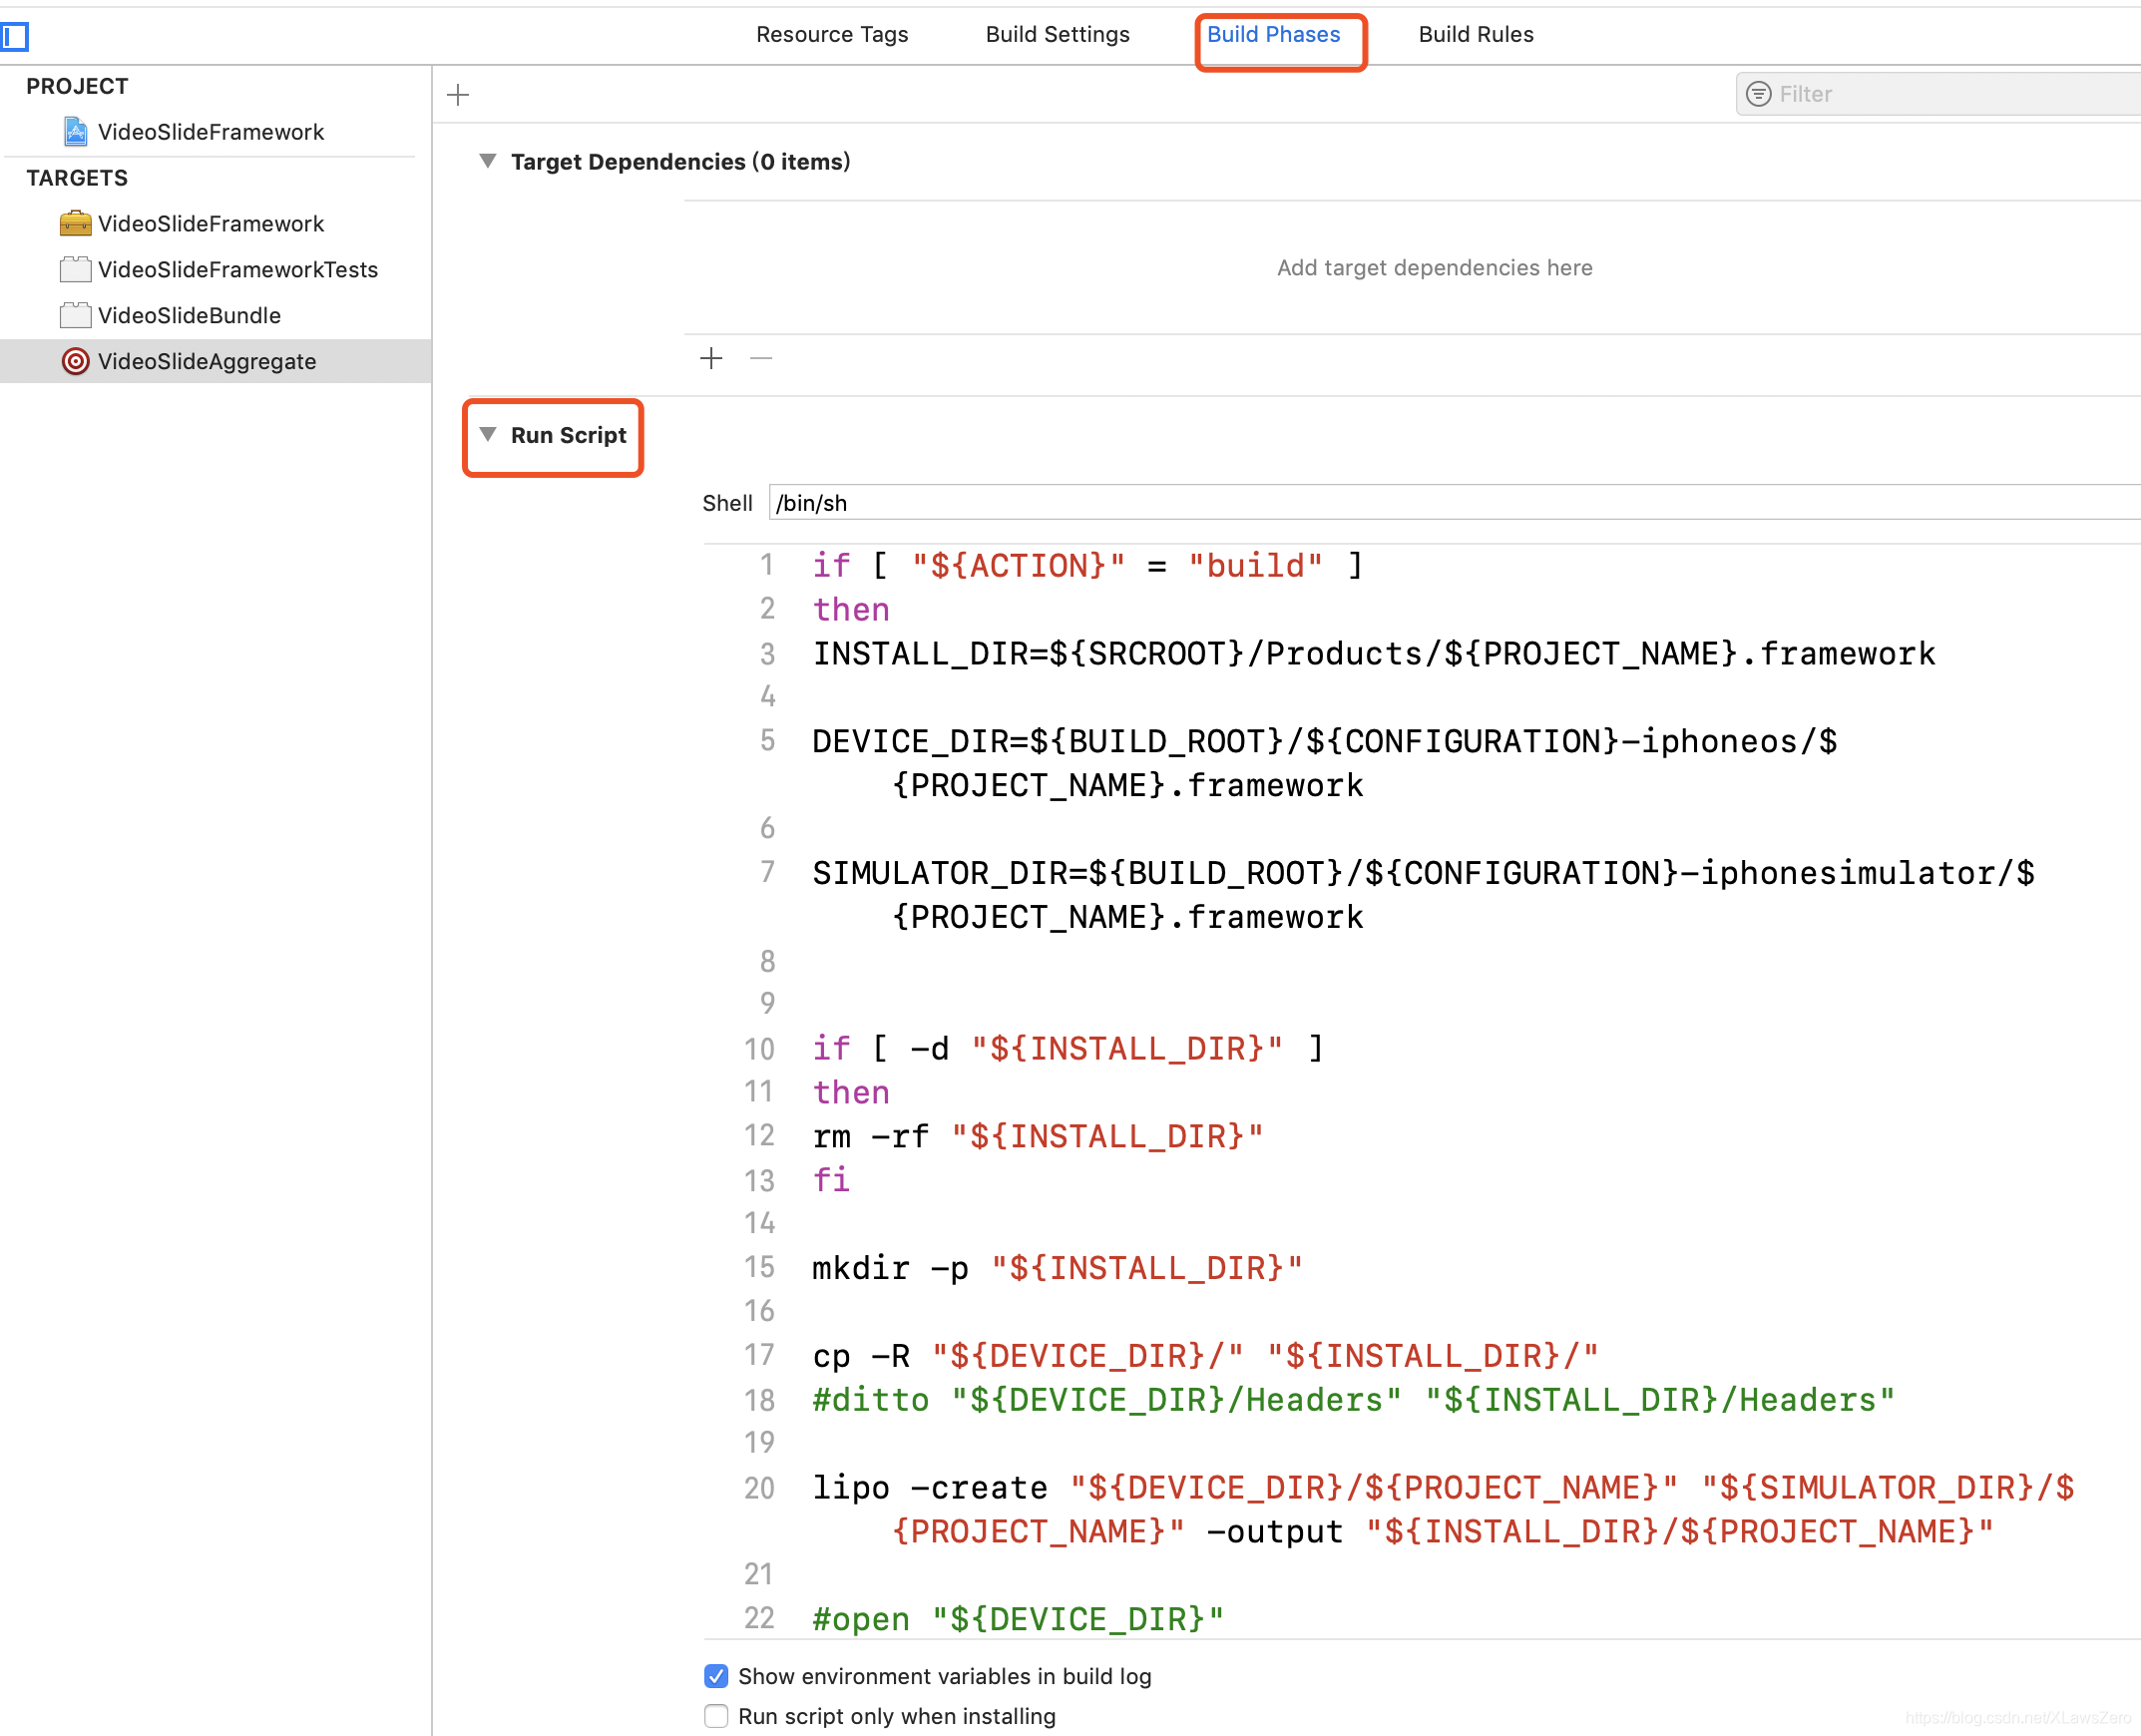Click the remove dependency minus icon
The height and width of the screenshot is (1736, 2141).
(x=761, y=358)
